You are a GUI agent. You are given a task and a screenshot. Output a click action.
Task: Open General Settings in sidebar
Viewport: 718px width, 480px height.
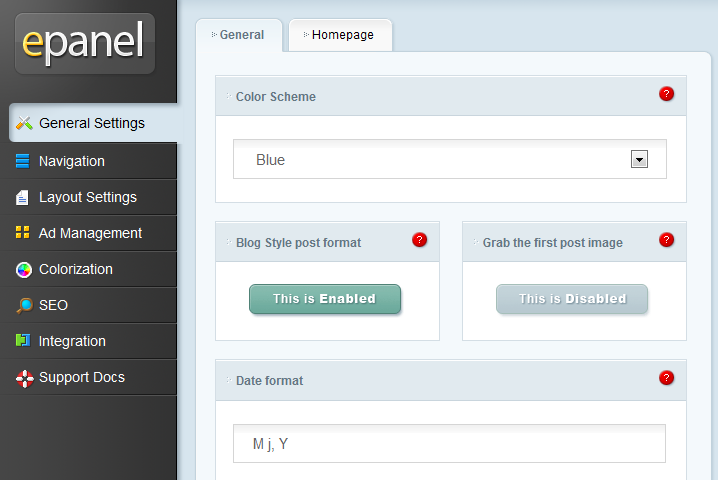tap(93, 123)
